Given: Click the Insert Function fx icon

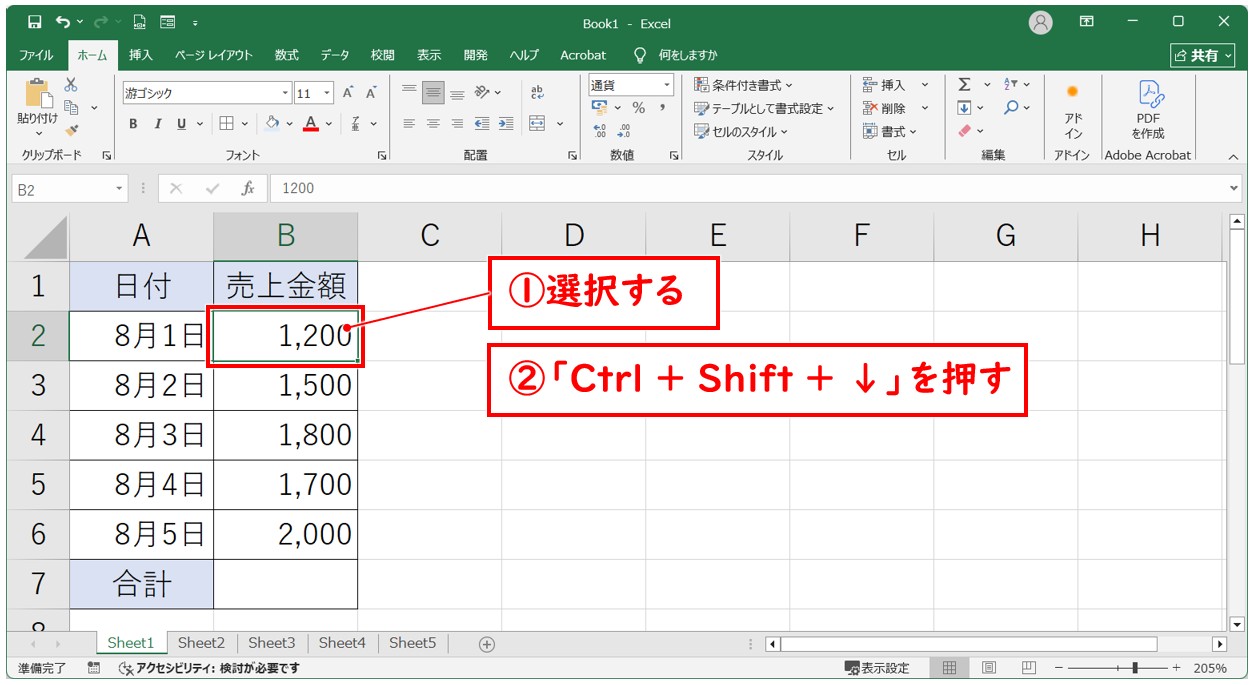Looking at the screenshot, I should click(x=247, y=188).
